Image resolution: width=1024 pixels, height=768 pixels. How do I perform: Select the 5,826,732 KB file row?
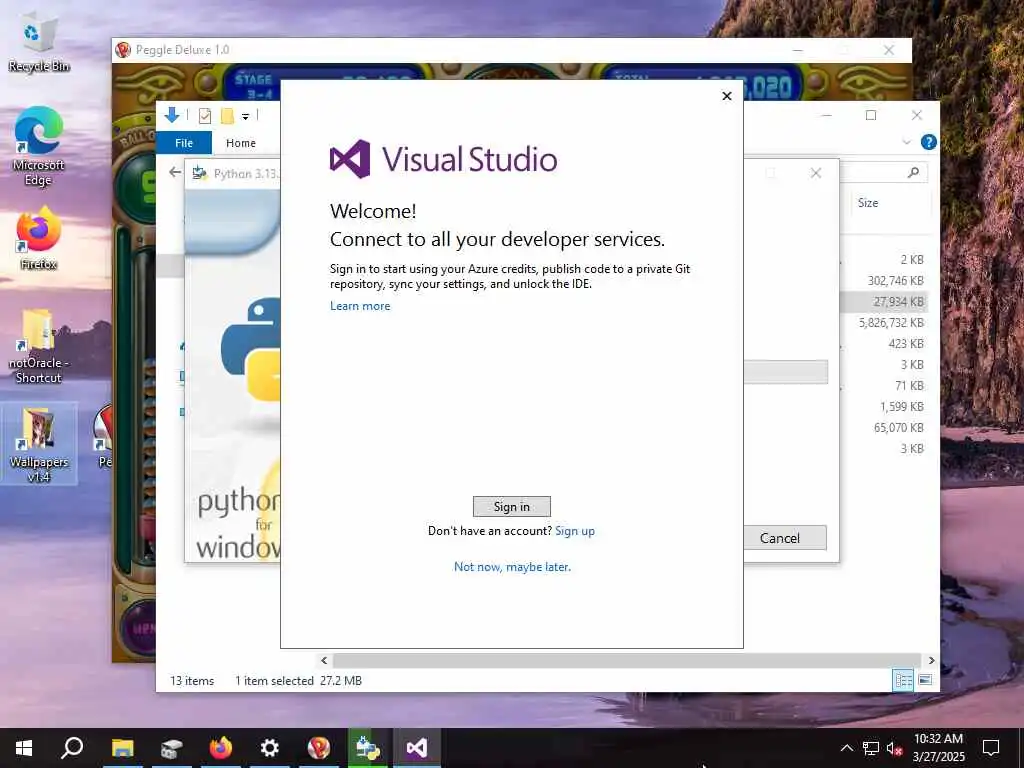[x=891, y=323]
